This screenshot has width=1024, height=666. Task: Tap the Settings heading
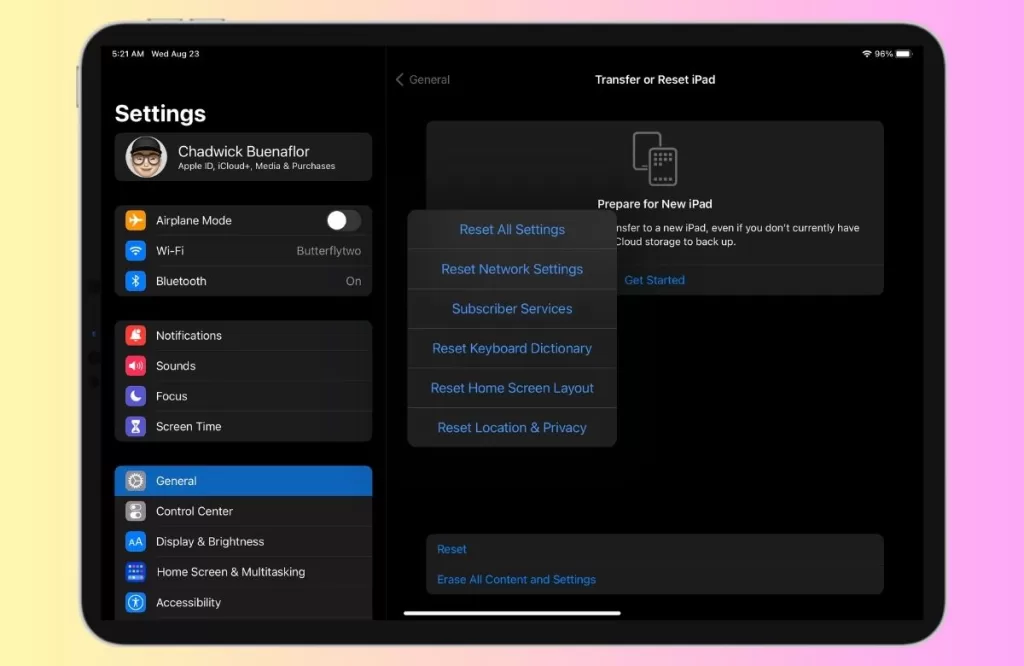[x=160, y=114]
